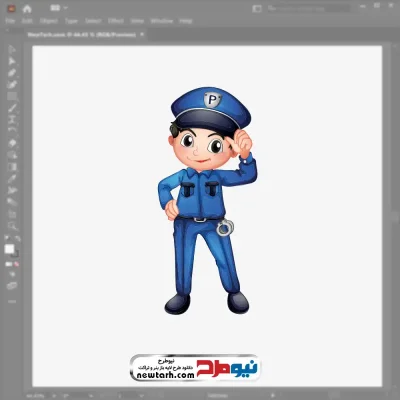
Task: Select the Rectangle shape tool
Action: pos(12,97)
